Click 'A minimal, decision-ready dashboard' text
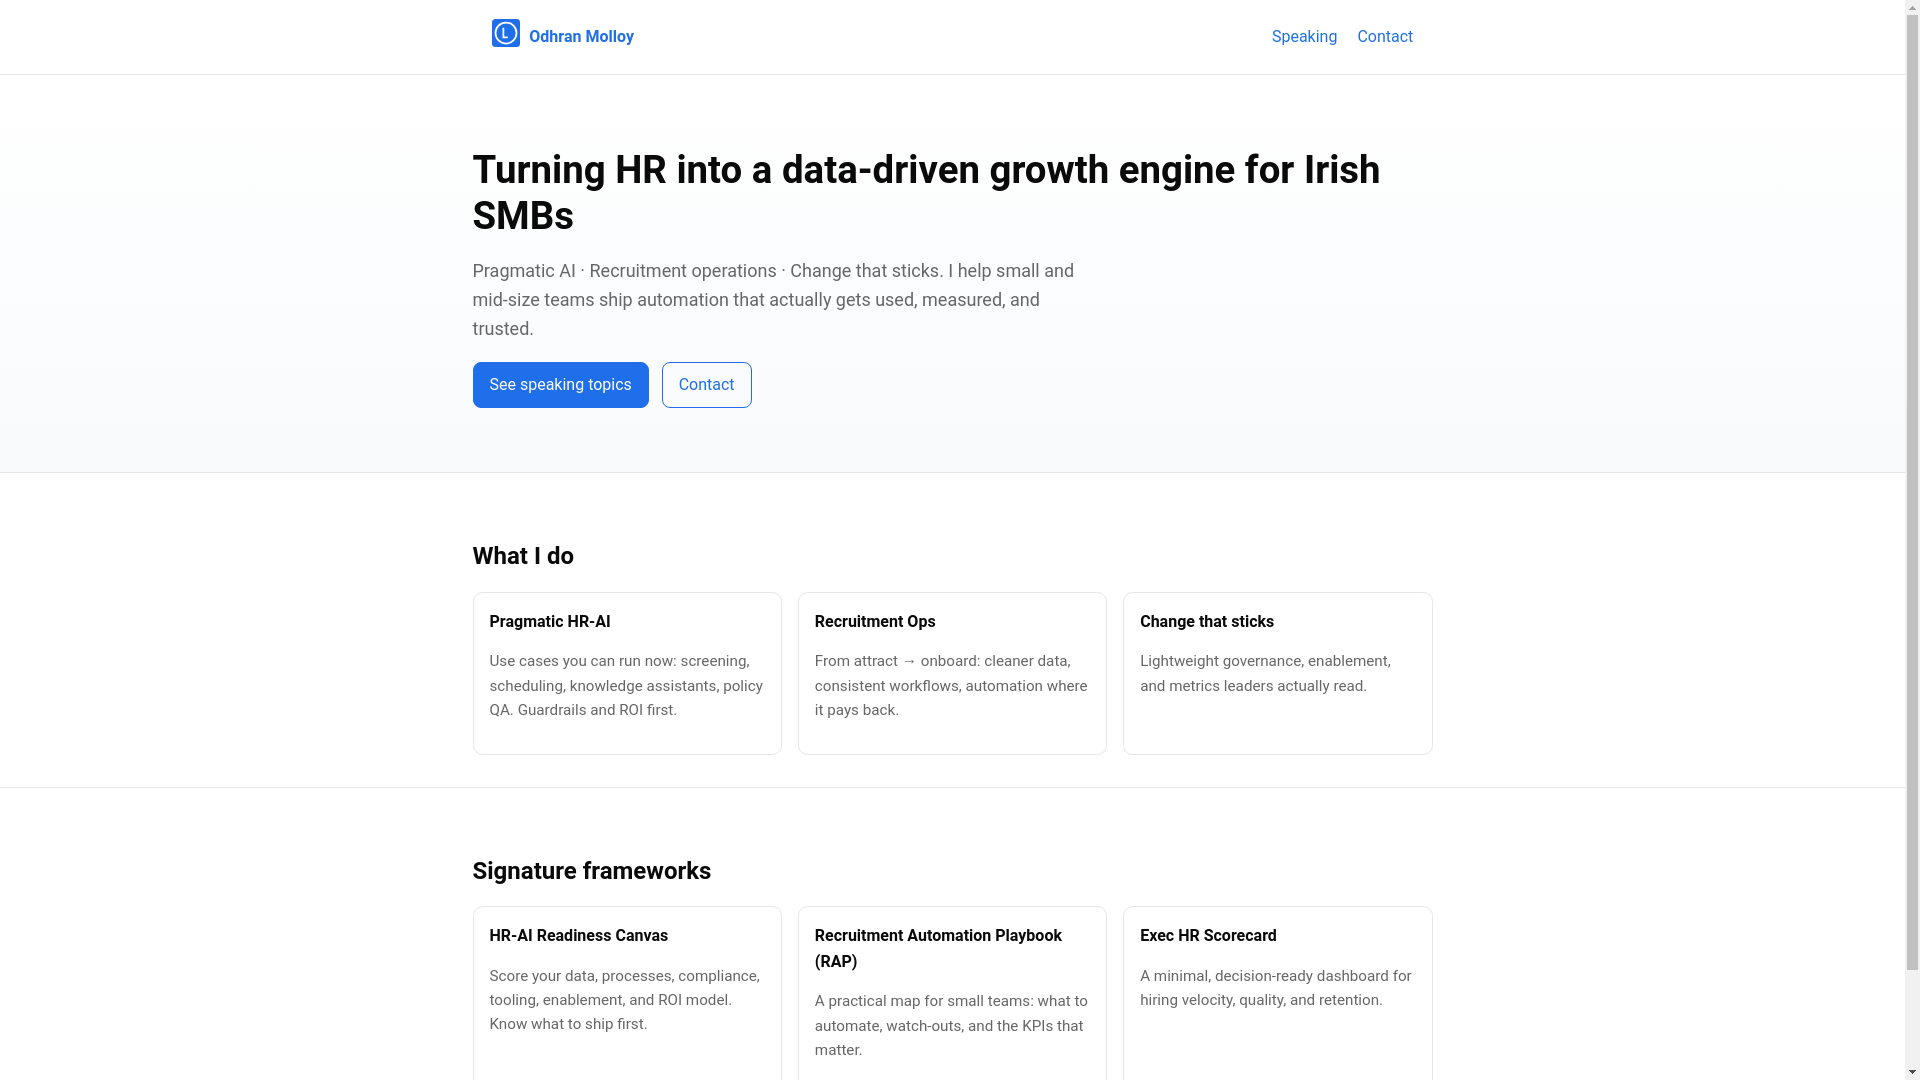 1276,988
